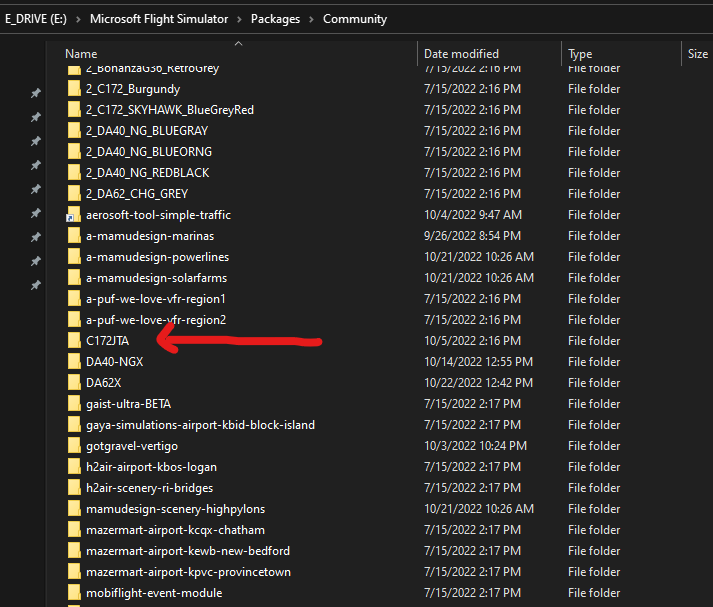713x607 pixels.
Task: Click the C172JTA folder icon
Action: [74, 341]
